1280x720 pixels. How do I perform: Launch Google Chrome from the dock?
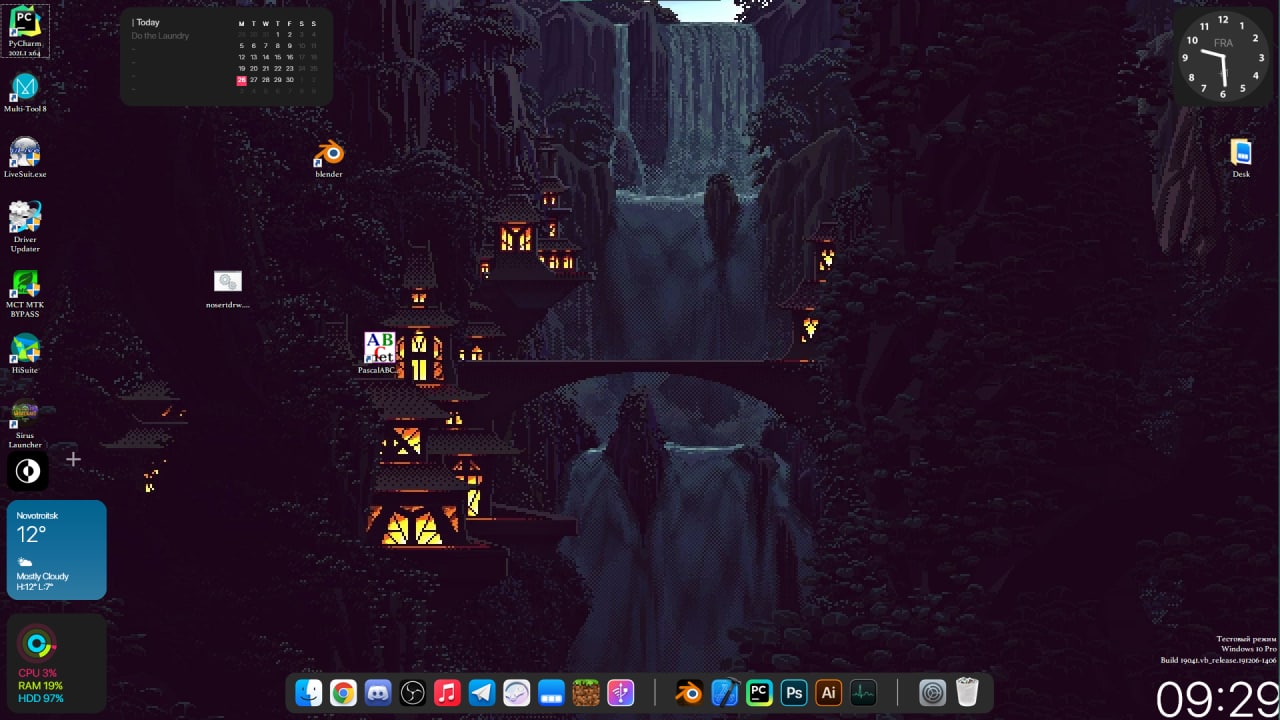click(343, 693)
